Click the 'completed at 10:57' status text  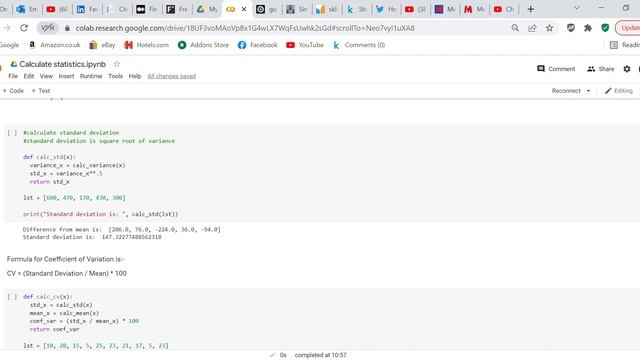click(320, 355)
